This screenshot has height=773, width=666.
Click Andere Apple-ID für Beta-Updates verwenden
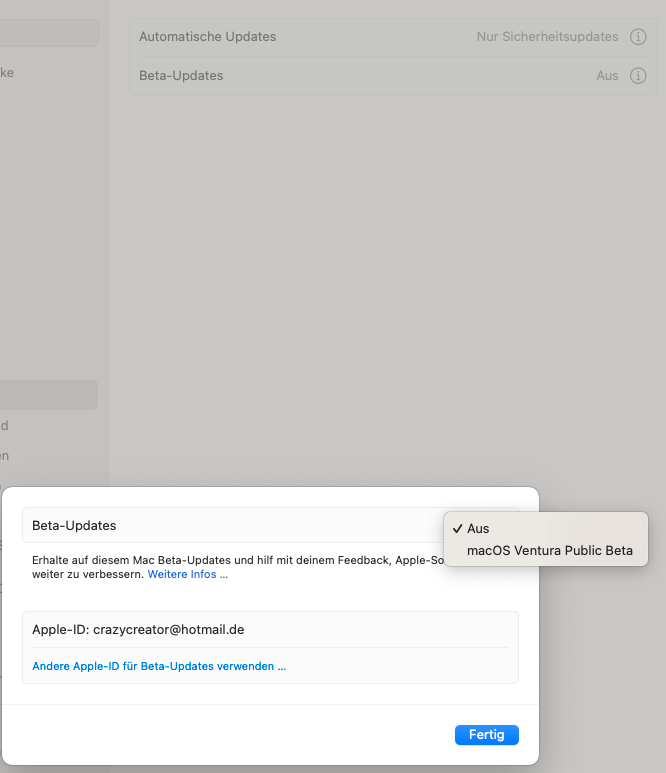[159, 666]
